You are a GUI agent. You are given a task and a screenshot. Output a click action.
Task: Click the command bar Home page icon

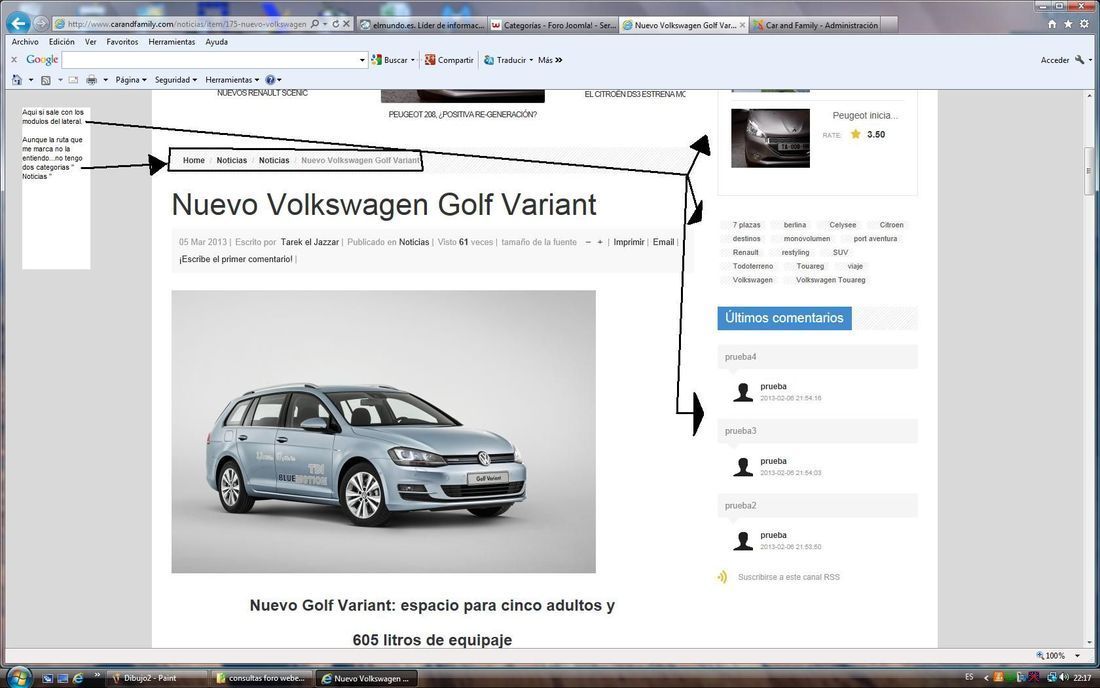(x=17, y=80)
